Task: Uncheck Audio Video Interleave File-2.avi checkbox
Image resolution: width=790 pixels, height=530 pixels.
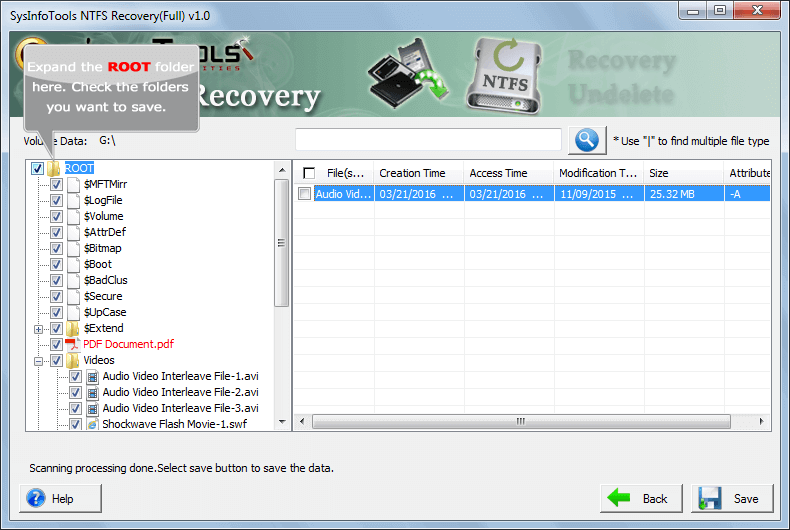Action: pos(76,392)
